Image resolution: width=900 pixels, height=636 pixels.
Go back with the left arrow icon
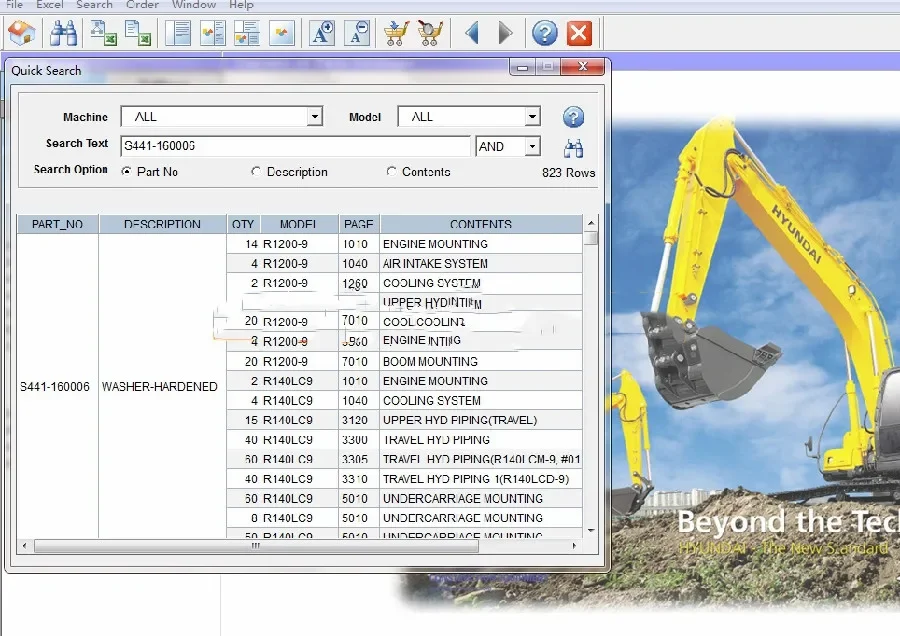pos(472,33)
